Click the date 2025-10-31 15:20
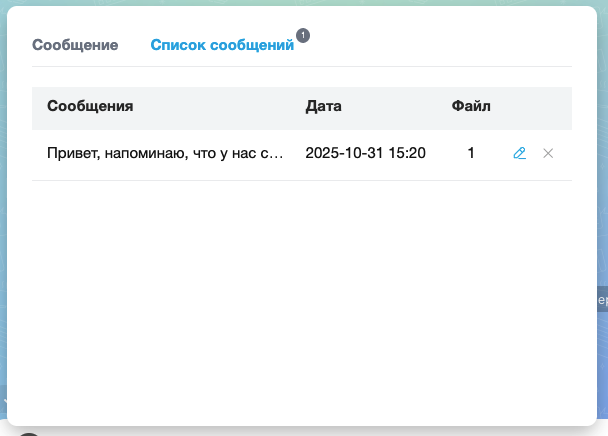The width and height of the screenshot is (608, 436). click(365, 154)
